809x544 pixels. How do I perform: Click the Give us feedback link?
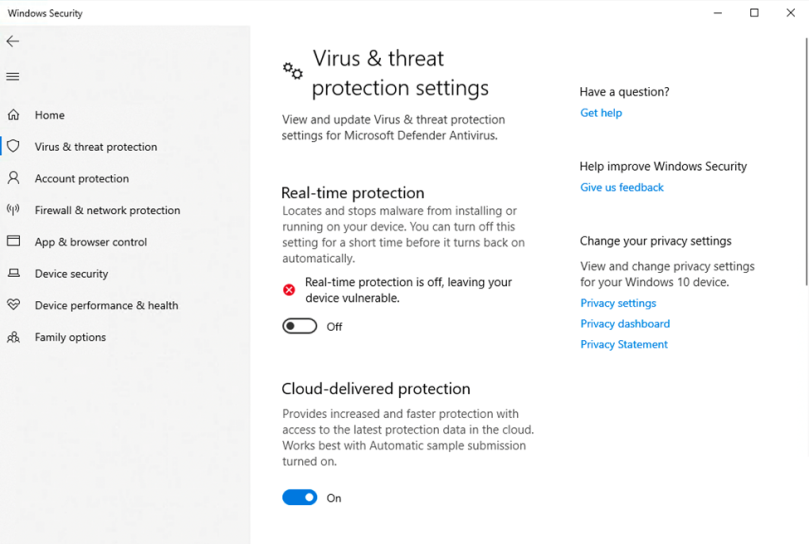[622, 187]
